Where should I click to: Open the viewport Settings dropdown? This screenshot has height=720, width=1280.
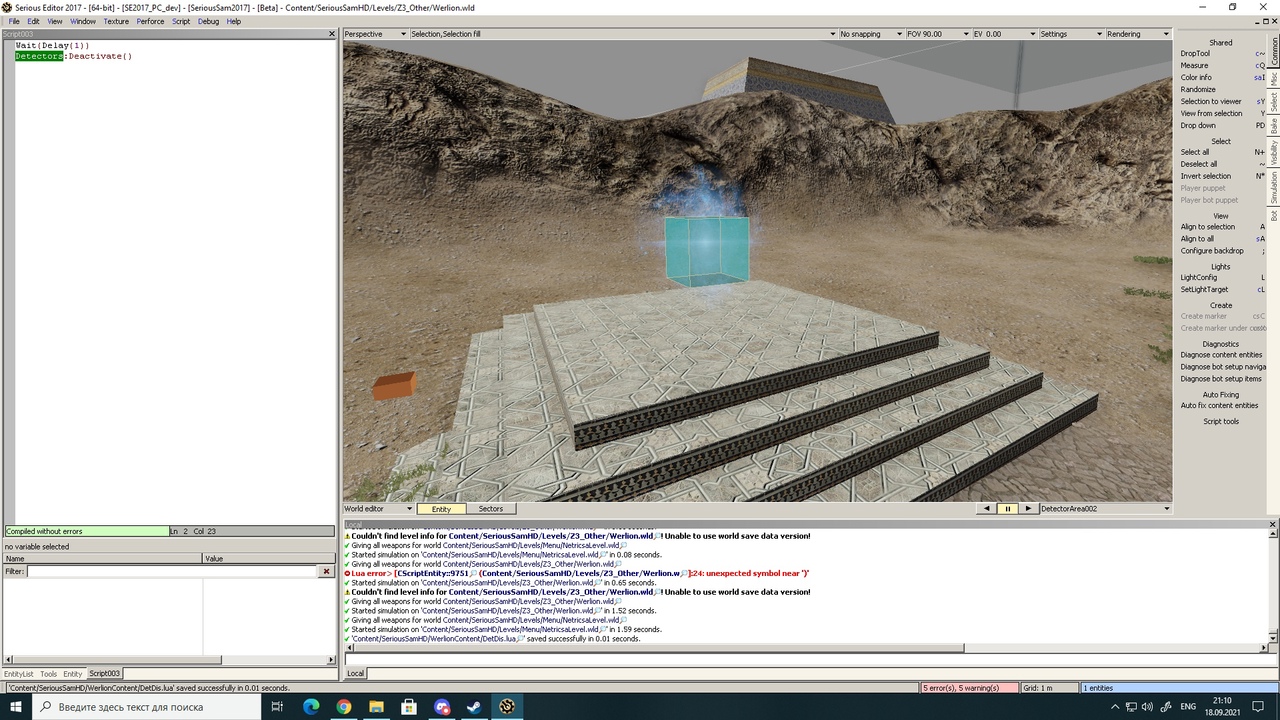(x=1070, y=34)
